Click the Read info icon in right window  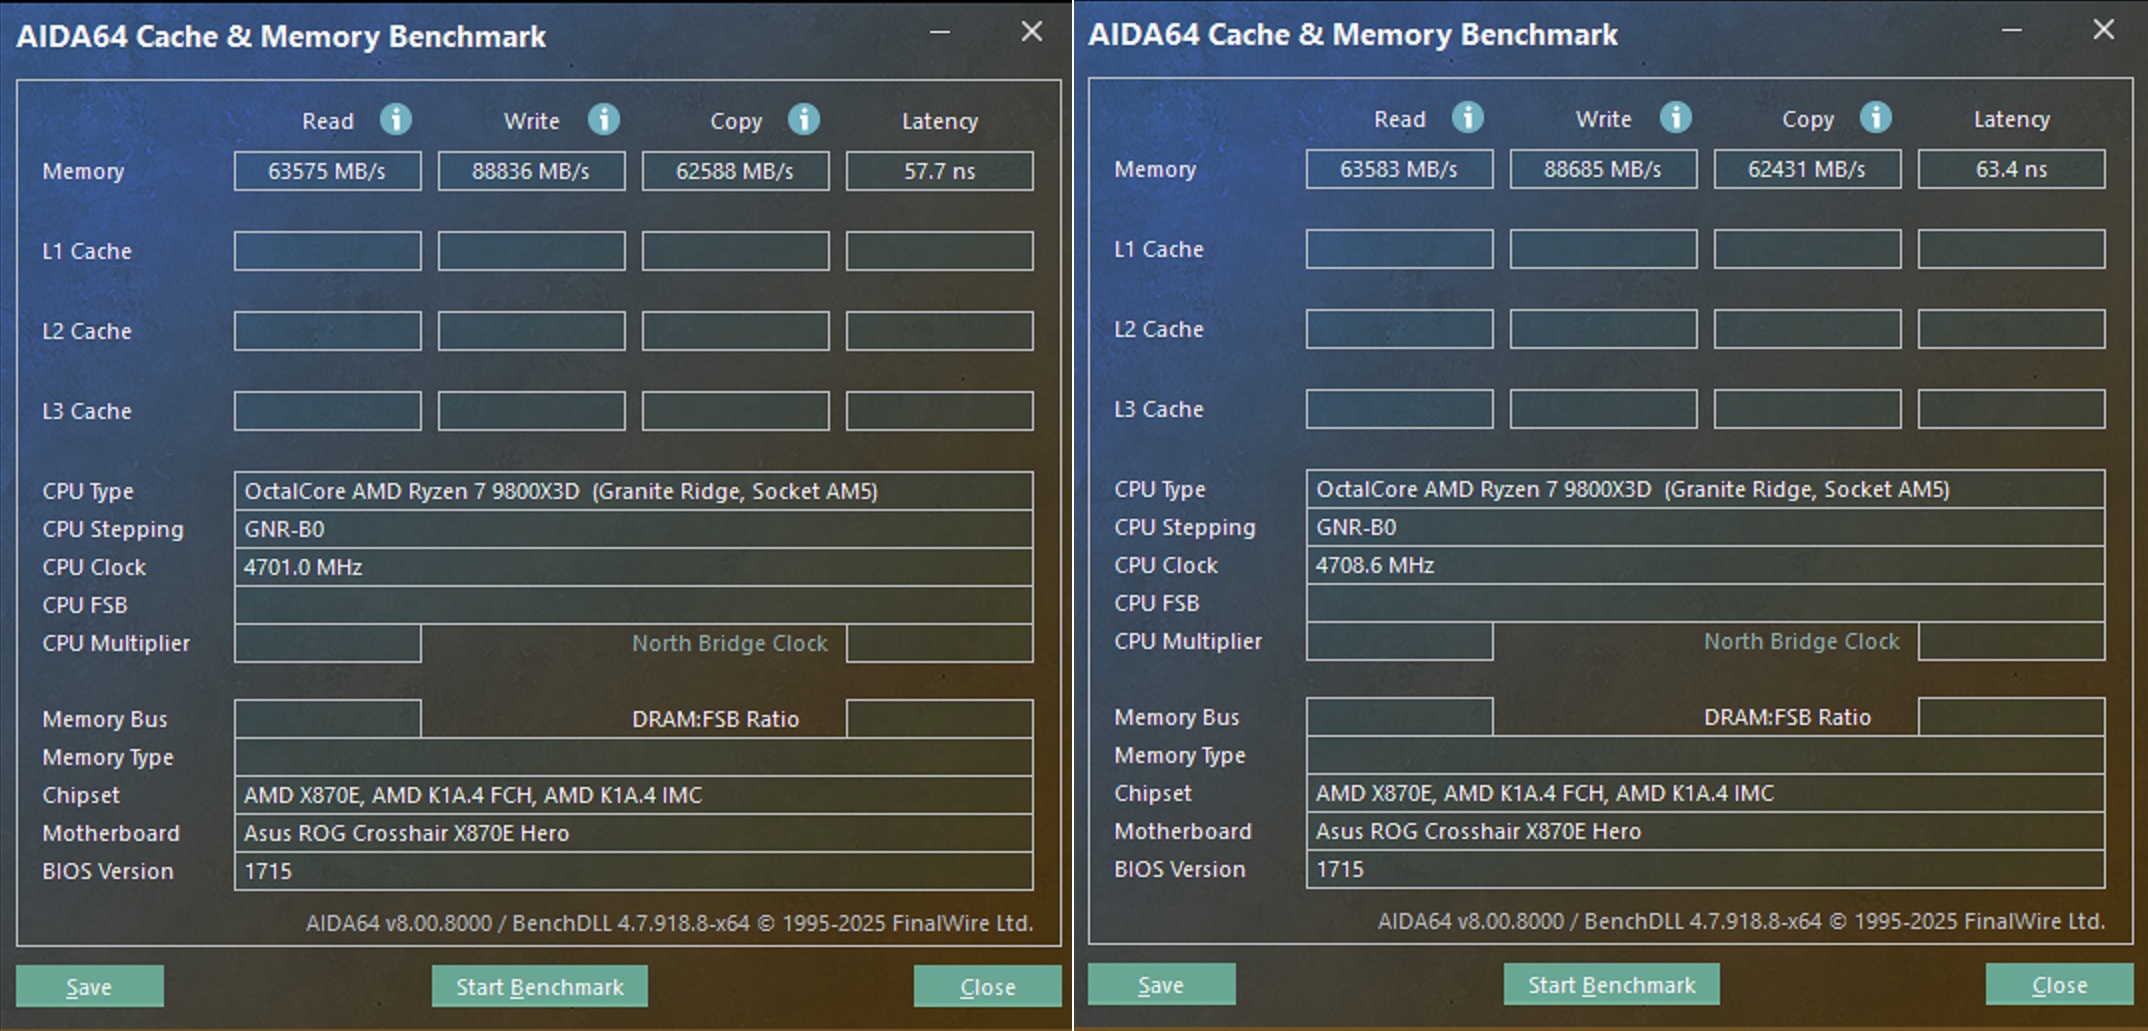(1468, 118)
